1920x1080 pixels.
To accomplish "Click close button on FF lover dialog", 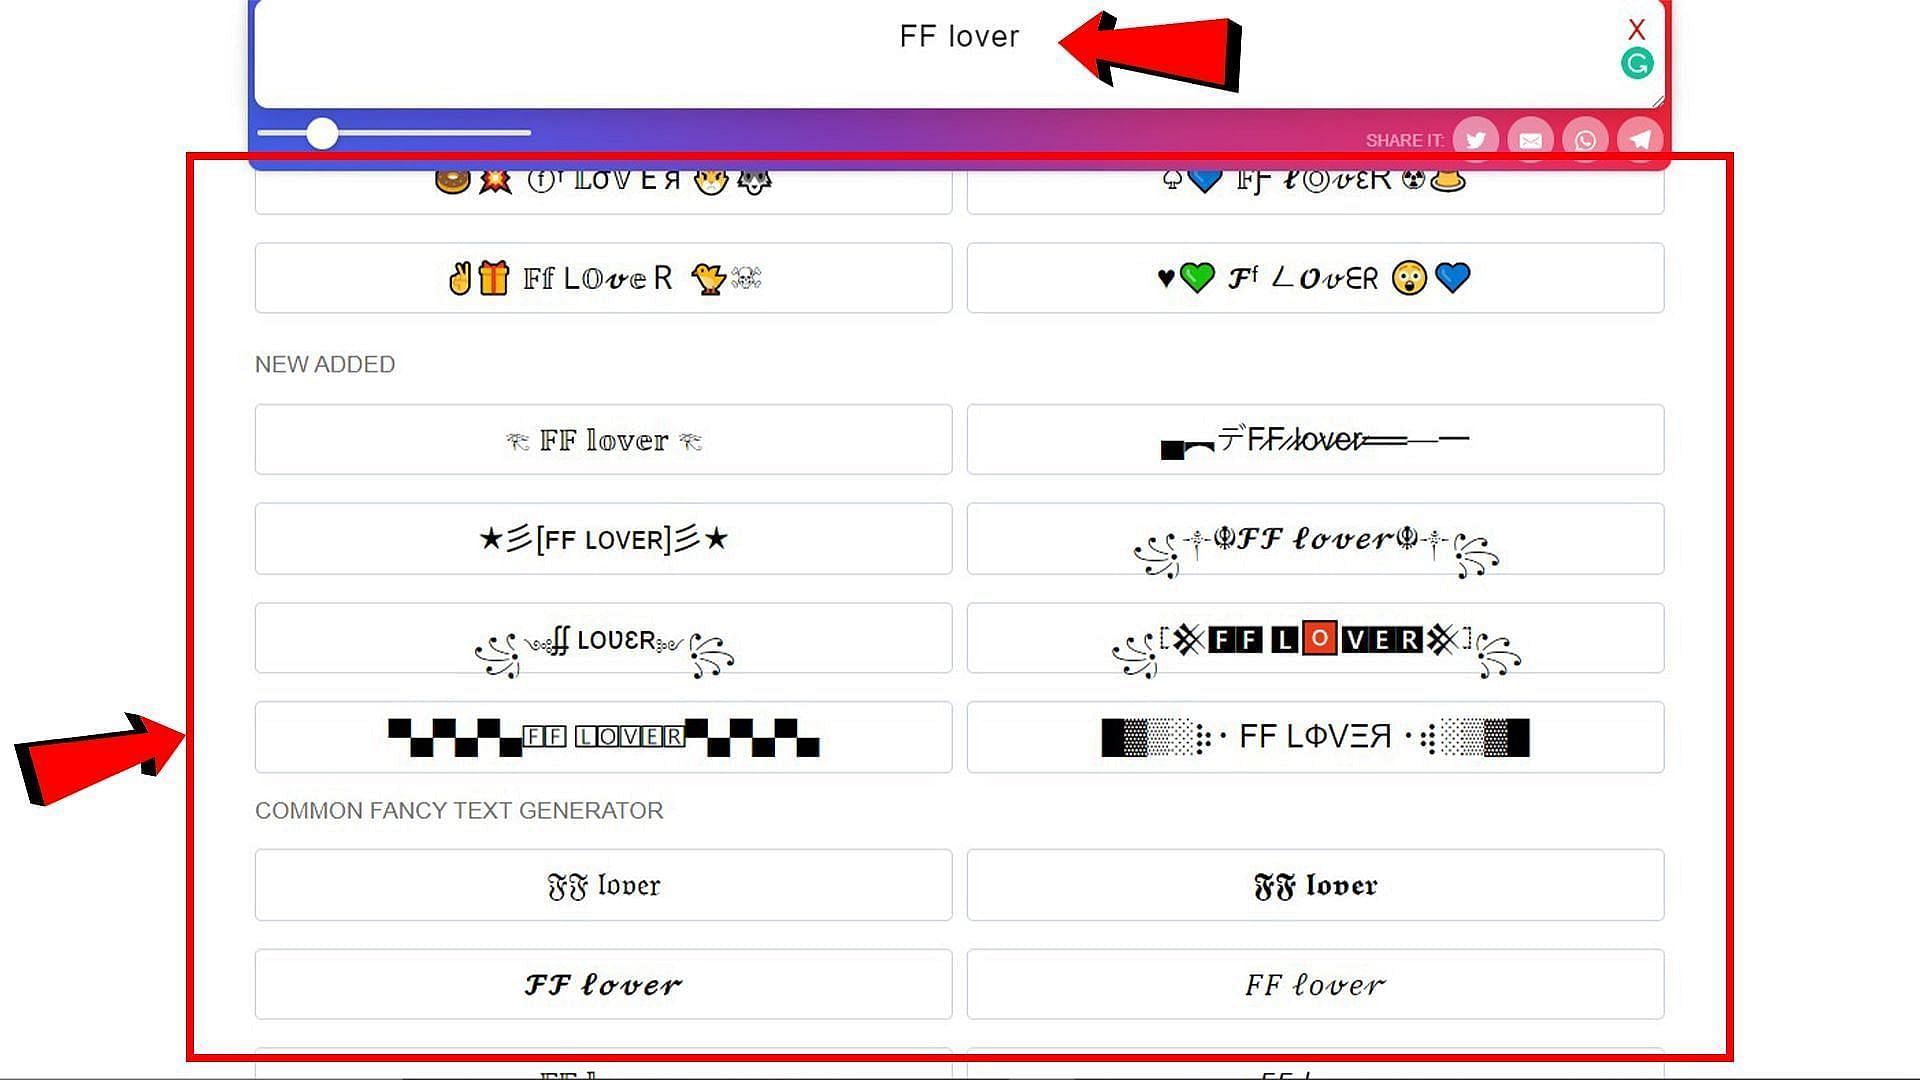I will tap(1634, 29).
